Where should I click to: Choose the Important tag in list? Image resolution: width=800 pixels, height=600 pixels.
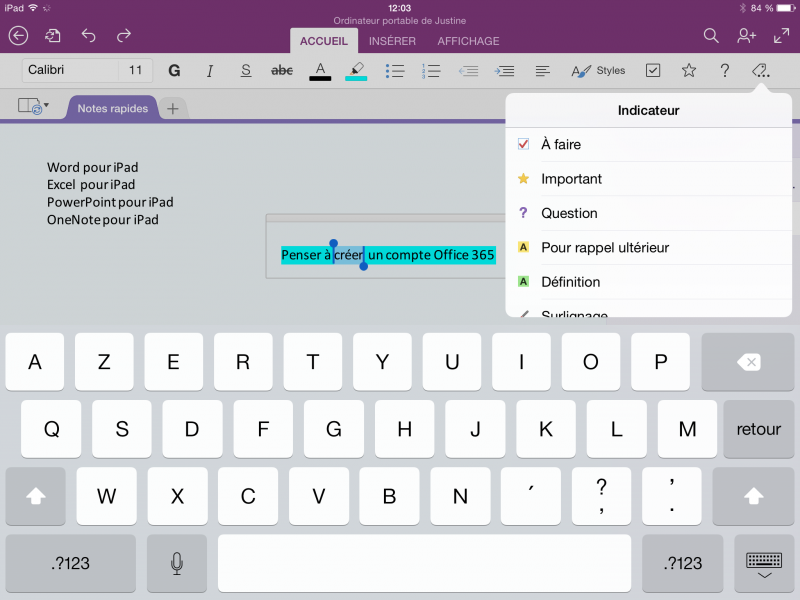pos(648,179)
